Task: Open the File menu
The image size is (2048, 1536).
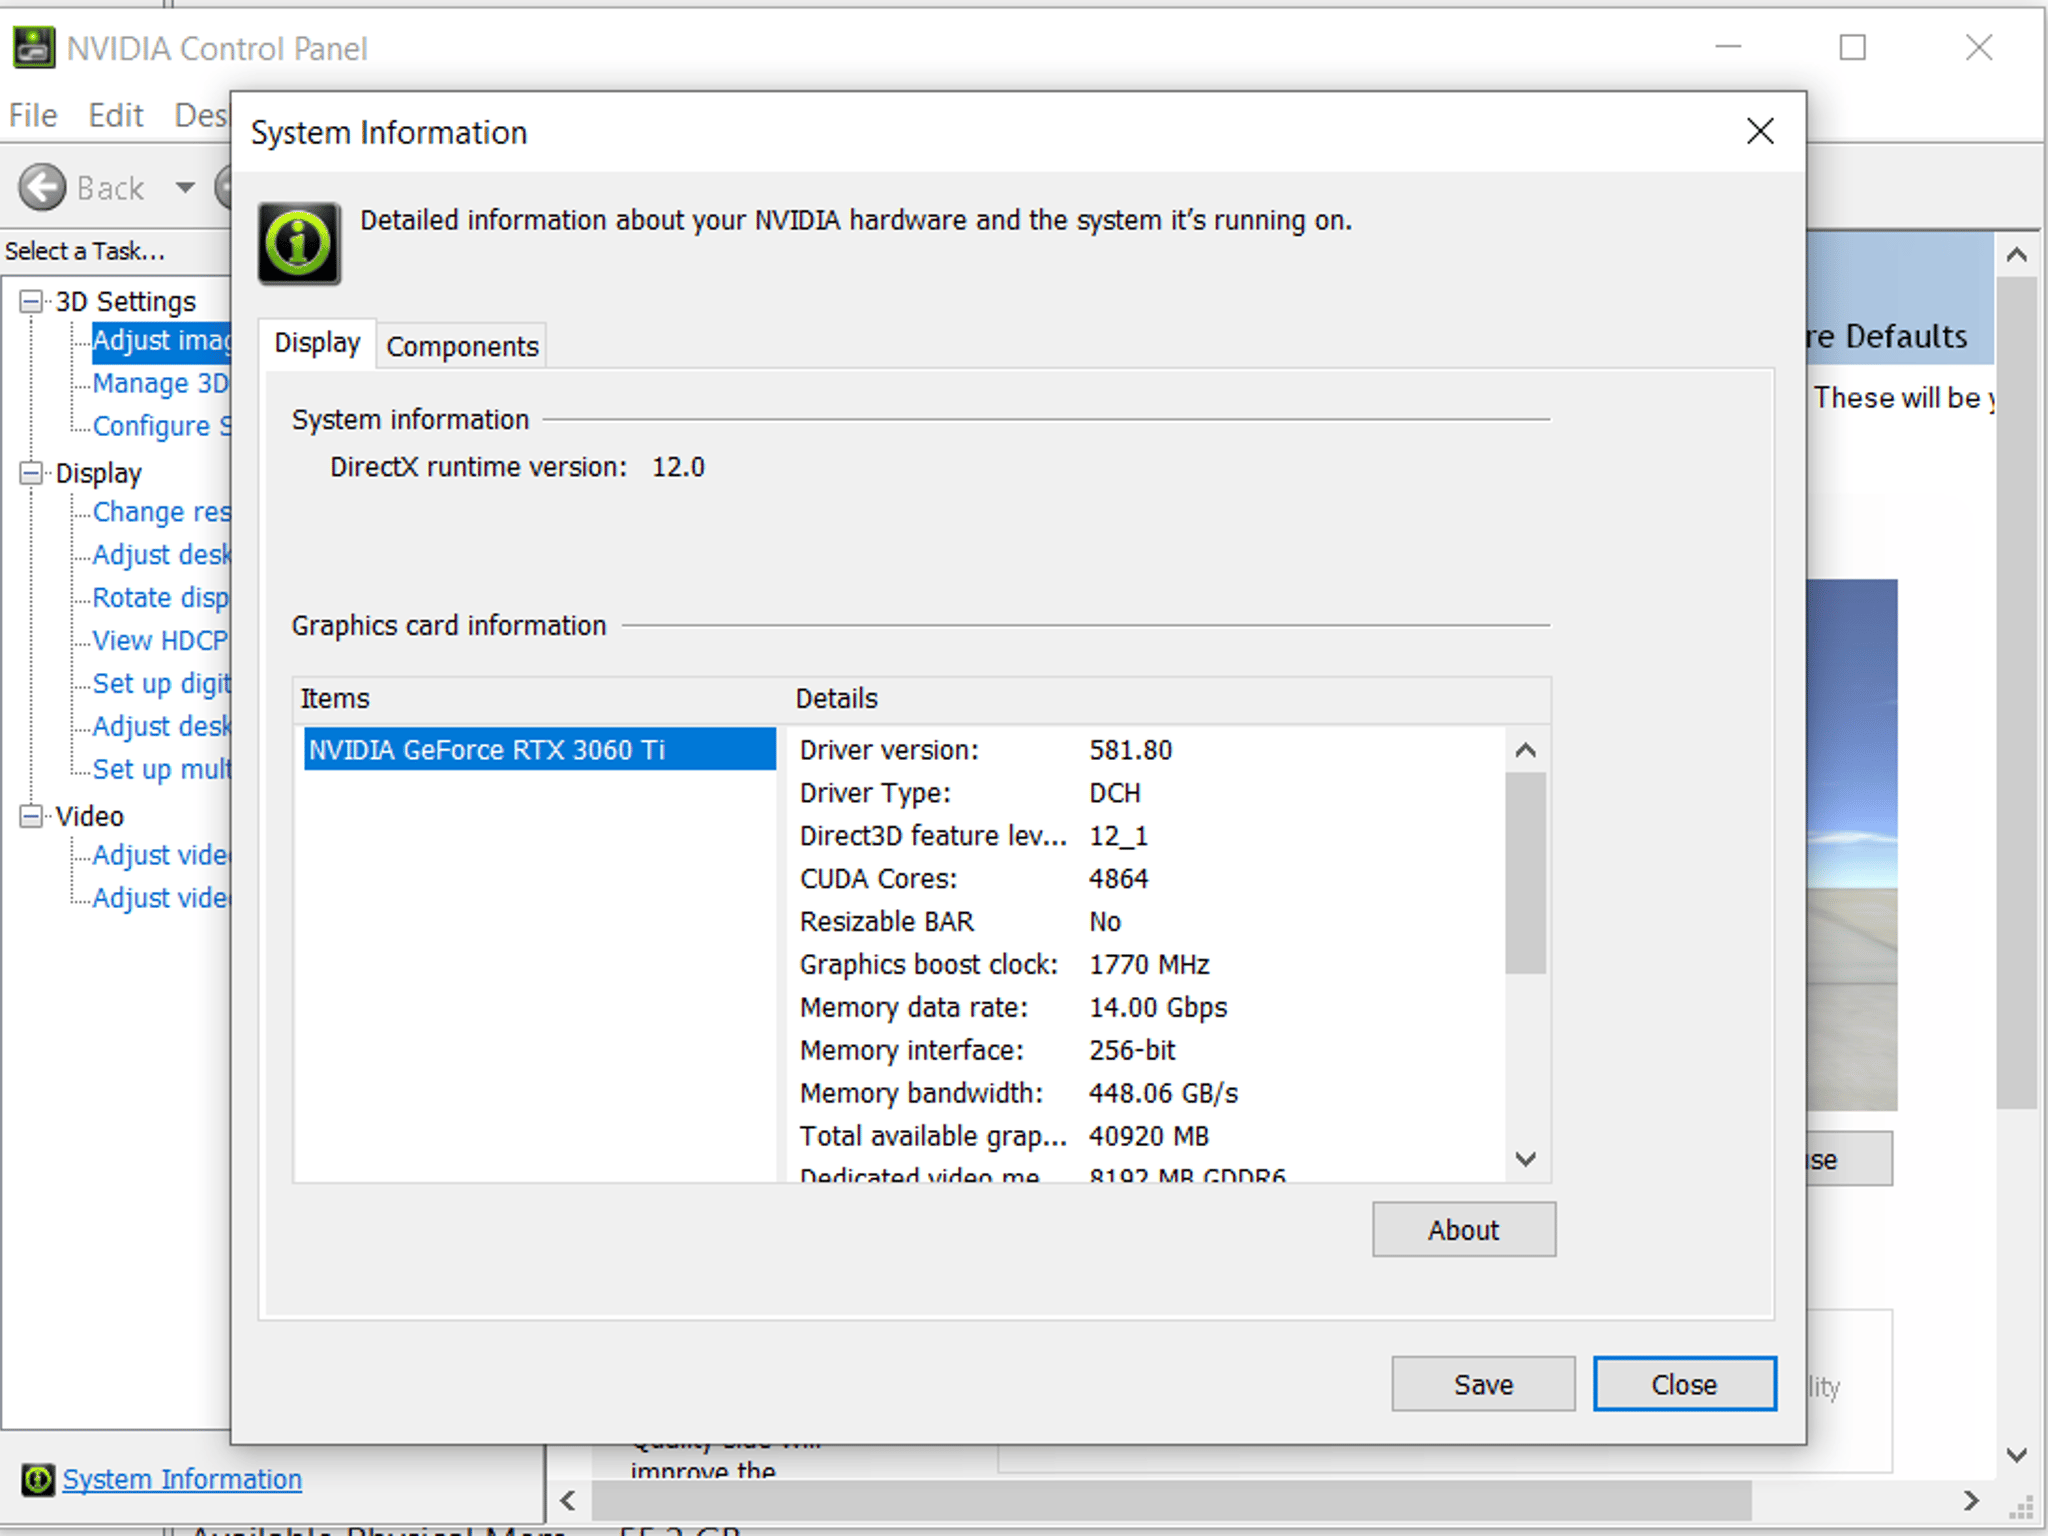Action: 33,115
